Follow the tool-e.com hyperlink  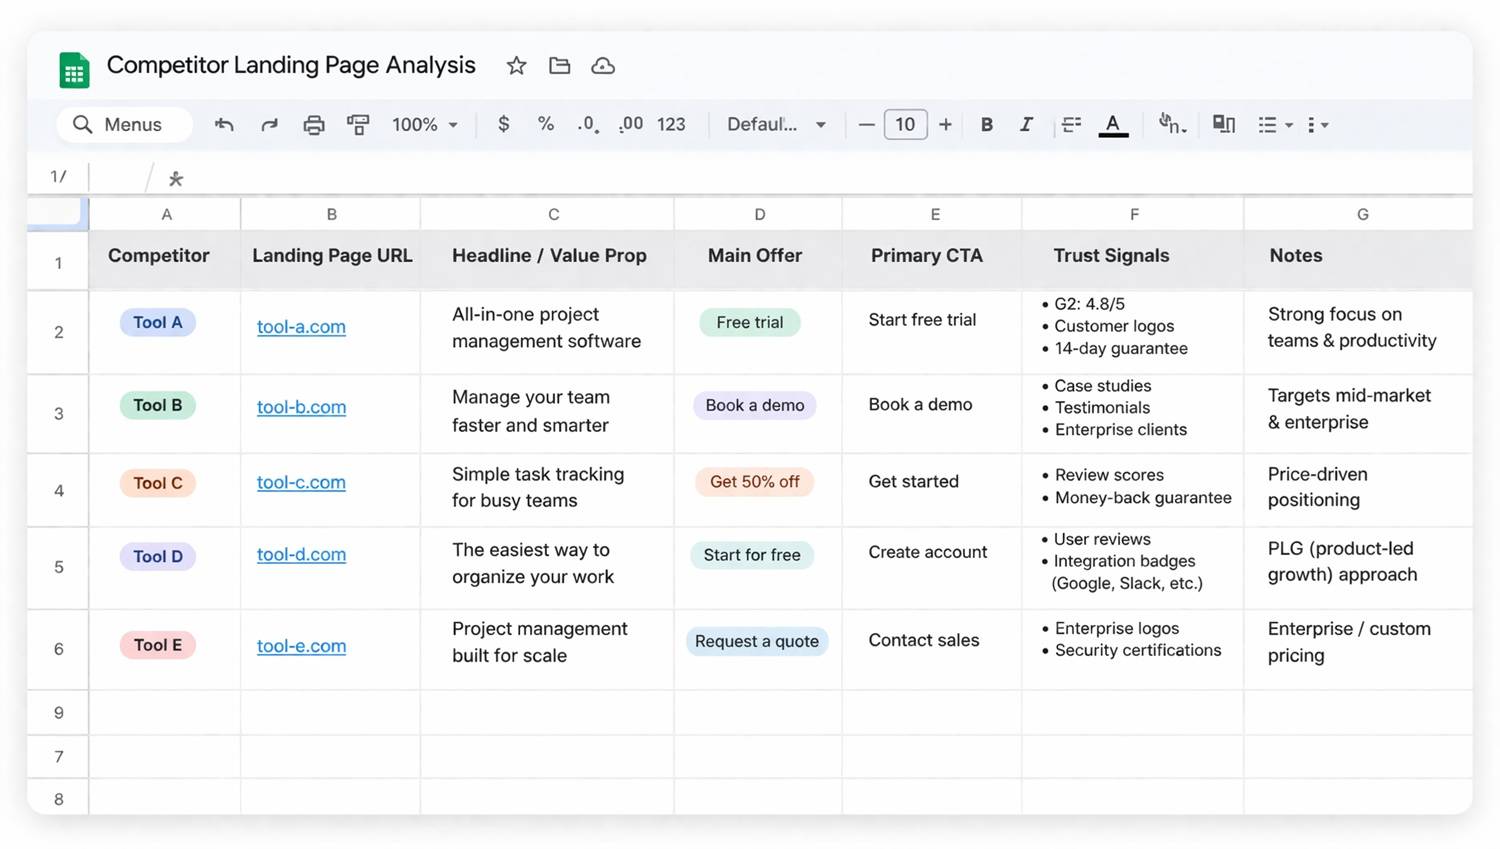point(301,646)
